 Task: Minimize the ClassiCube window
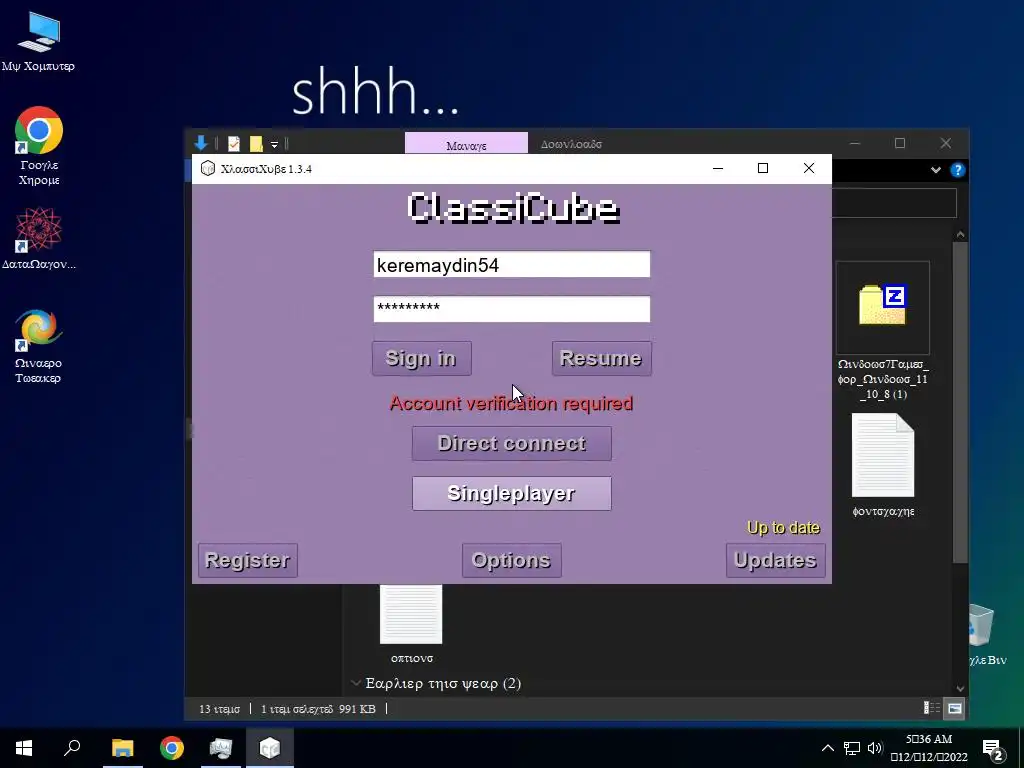click(718, 168)
